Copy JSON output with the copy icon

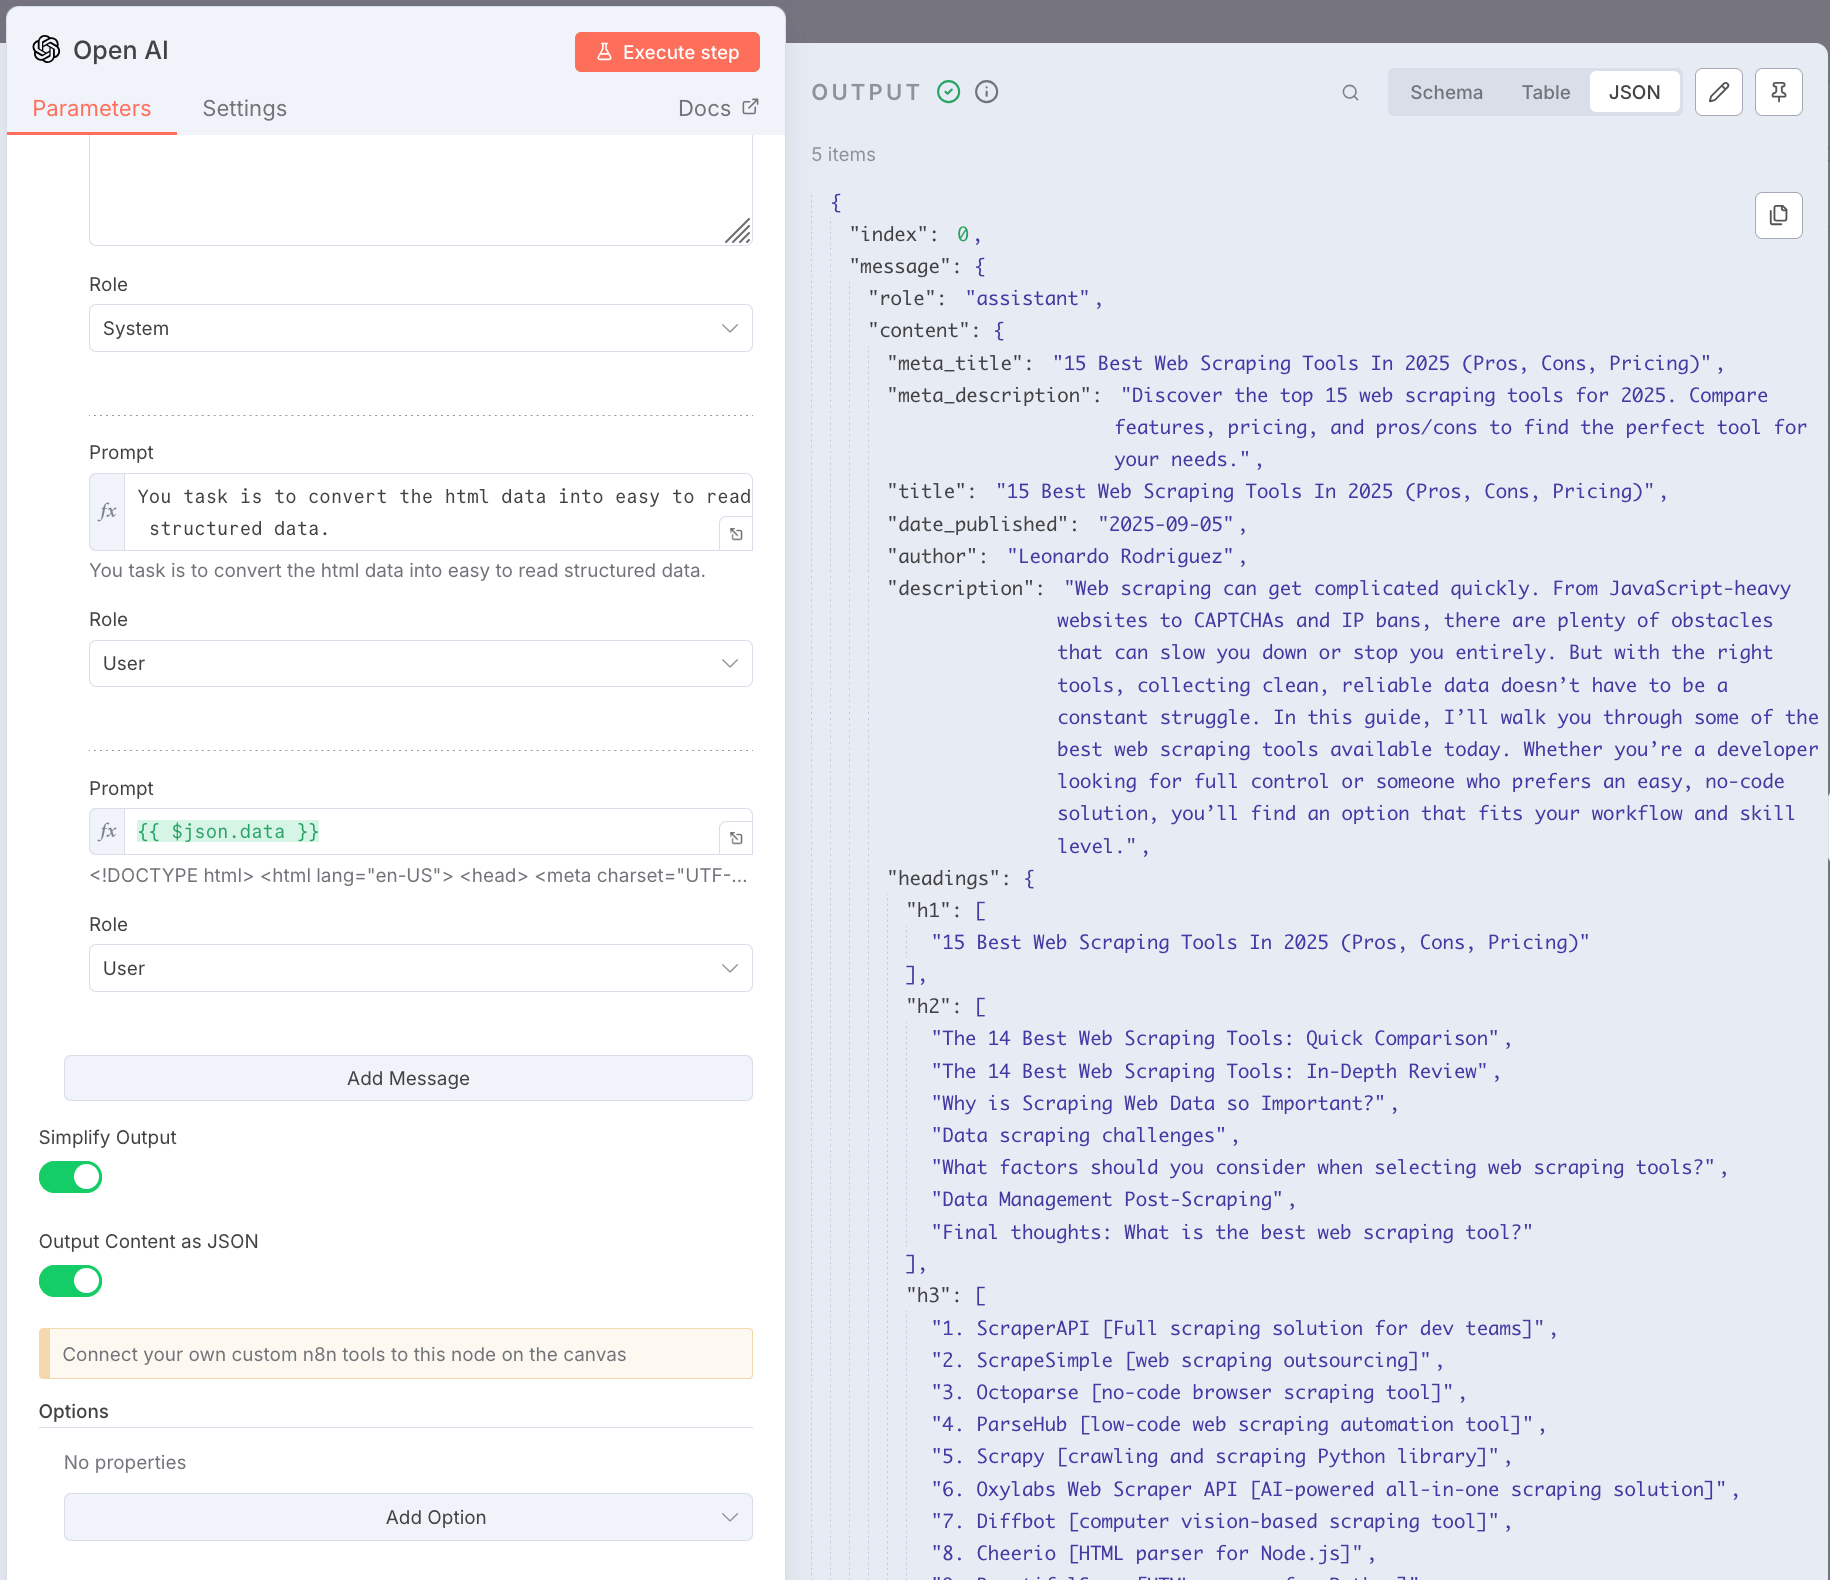click(x=1778, y=216)
